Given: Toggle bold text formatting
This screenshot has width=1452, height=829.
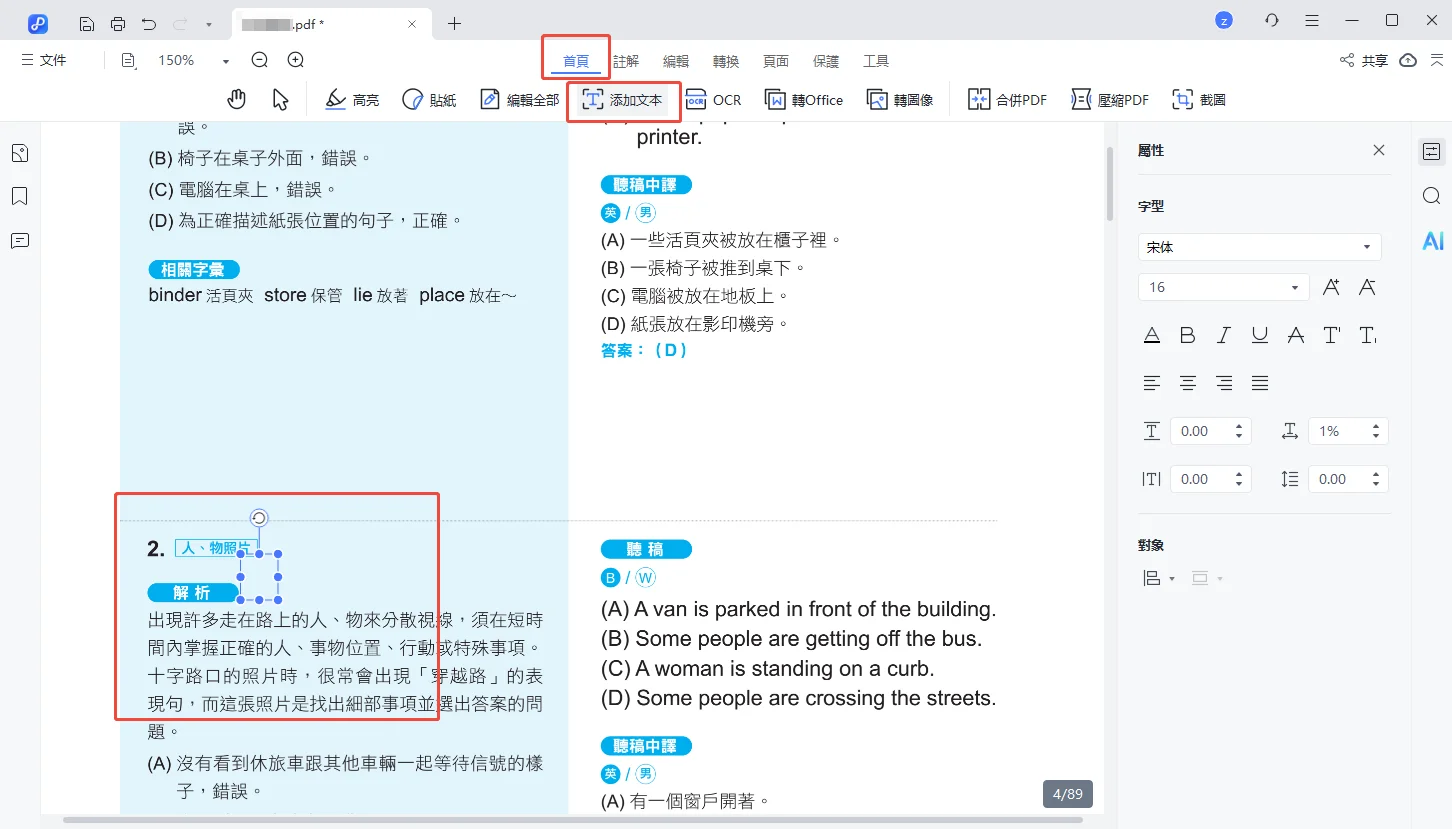Looking at the screenshot, I should [1188, 336].
